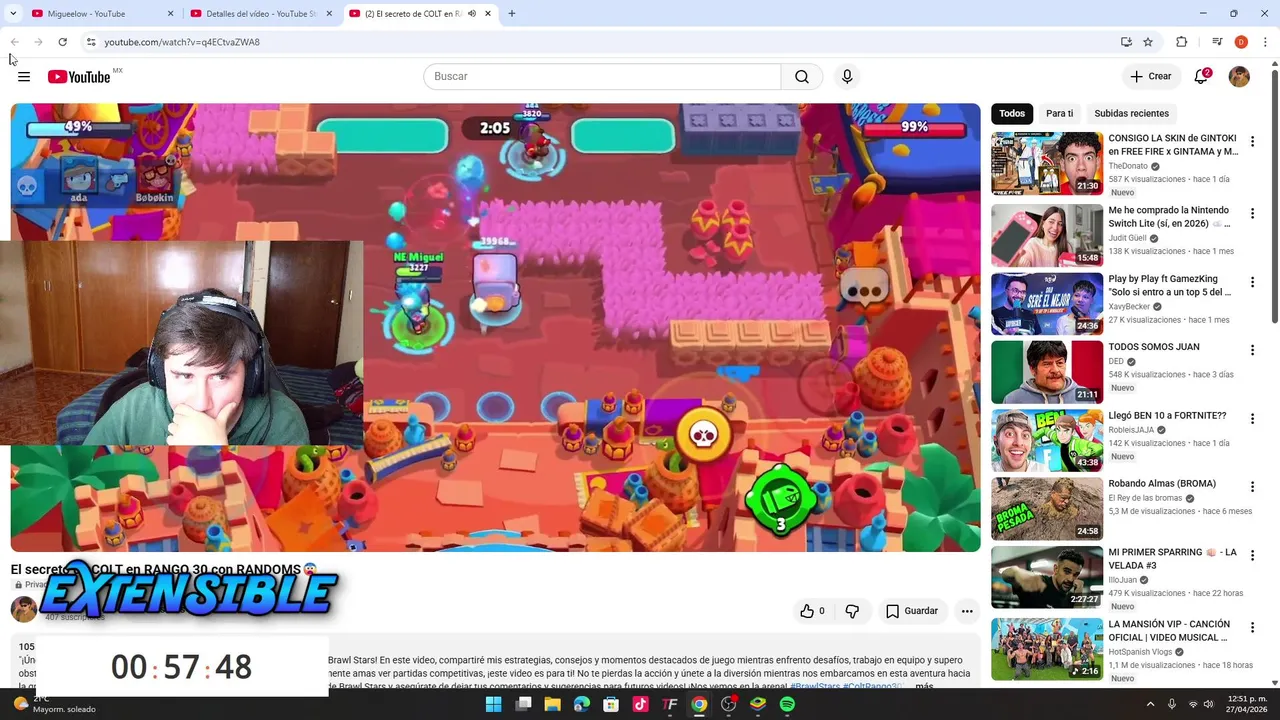The height and width of the screenshot is (720, 1280).
Task: Start voice search with microphone
Action: pos(847,77)
